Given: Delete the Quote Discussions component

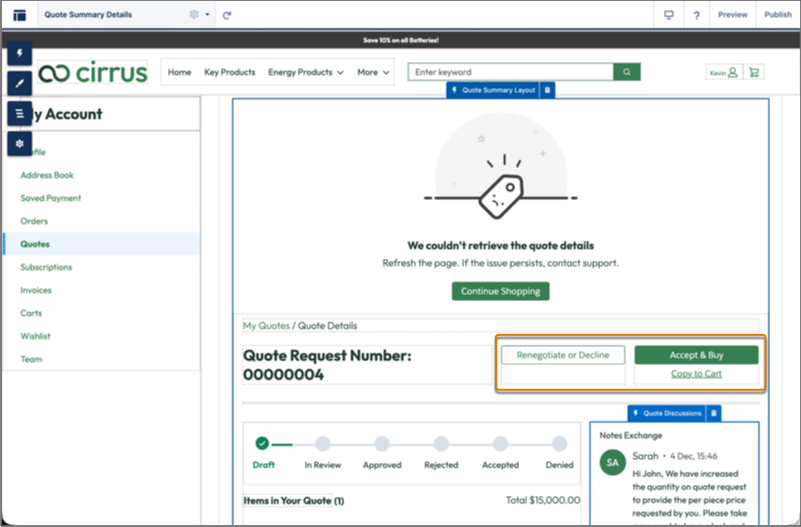Looking at the screenshot, I should point(714,413).
